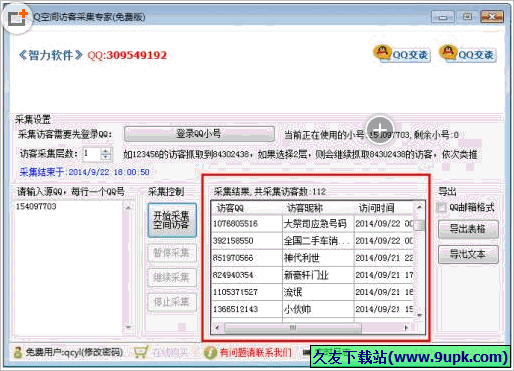Minimize the Q空间访客采集专家 window

point(443,17)
